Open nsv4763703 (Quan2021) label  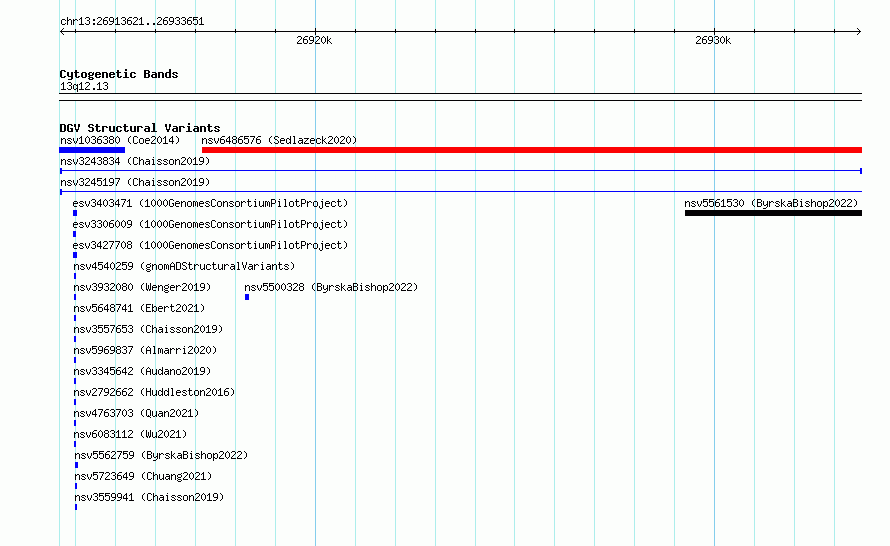point(136,413)
